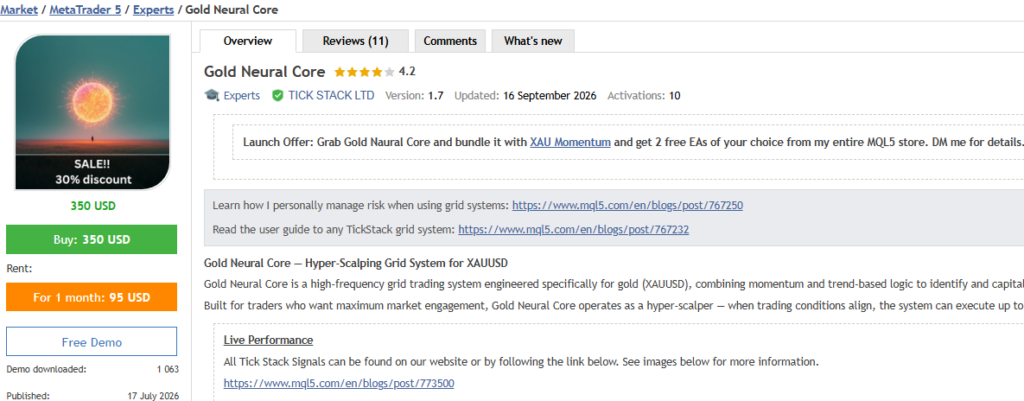Click the green 350 USD price text
This screenshot has height=401, width=1024.
coord(92,206)
